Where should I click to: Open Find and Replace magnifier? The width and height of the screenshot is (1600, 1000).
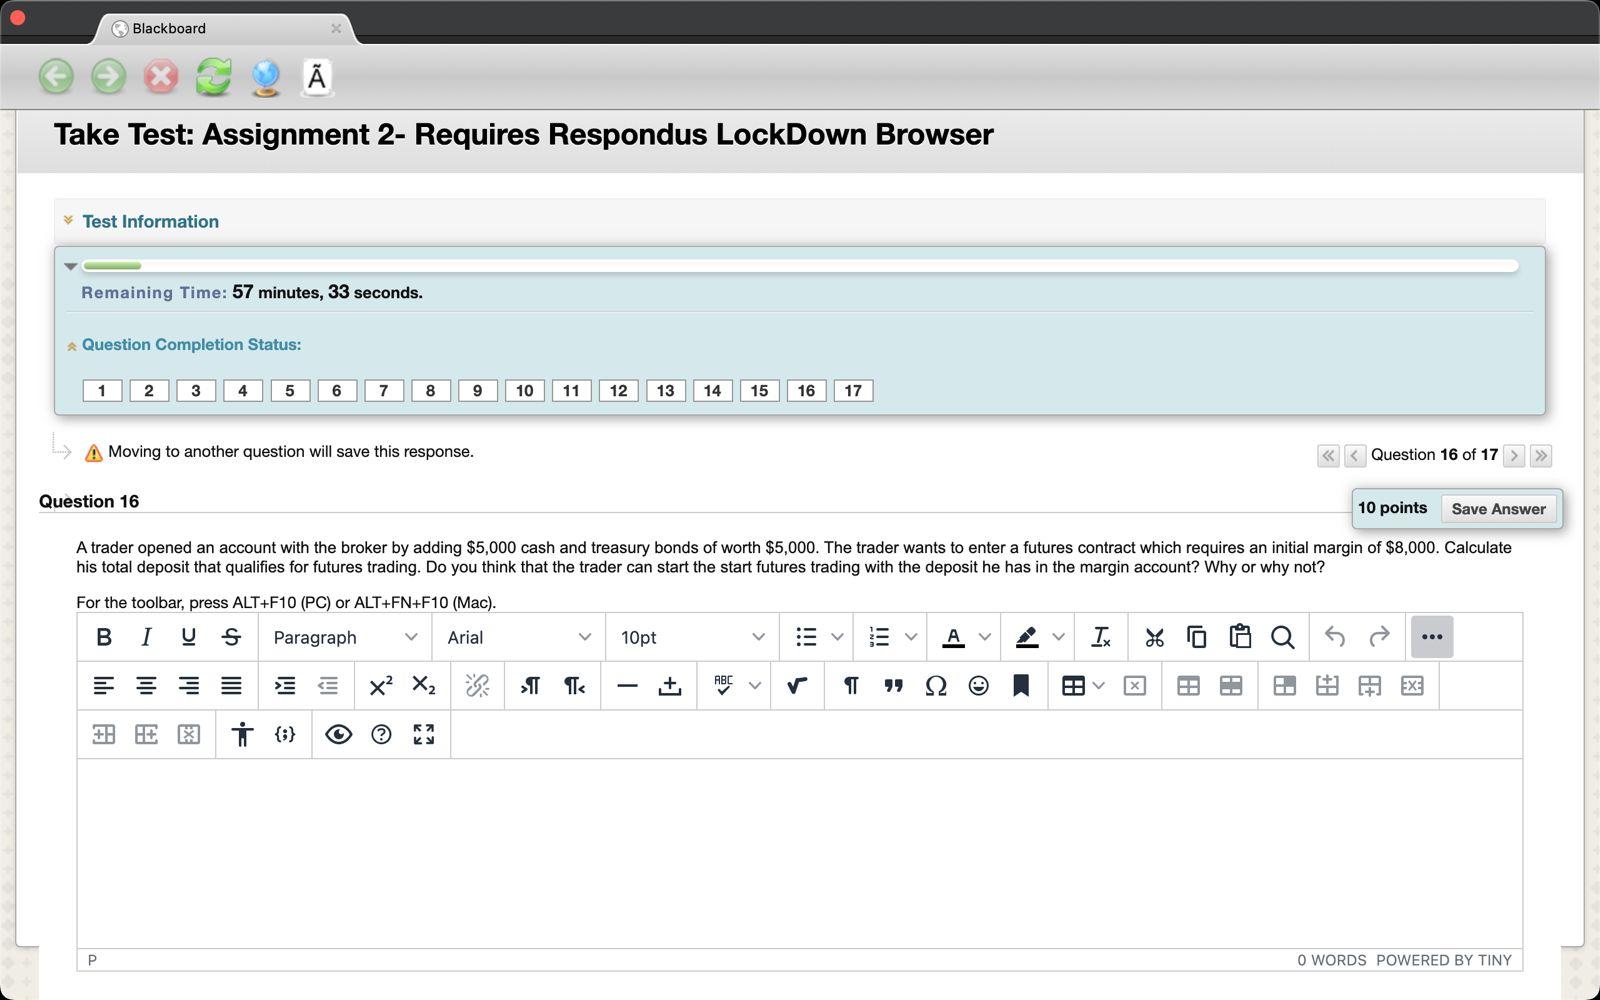[x=1283, y=637]
